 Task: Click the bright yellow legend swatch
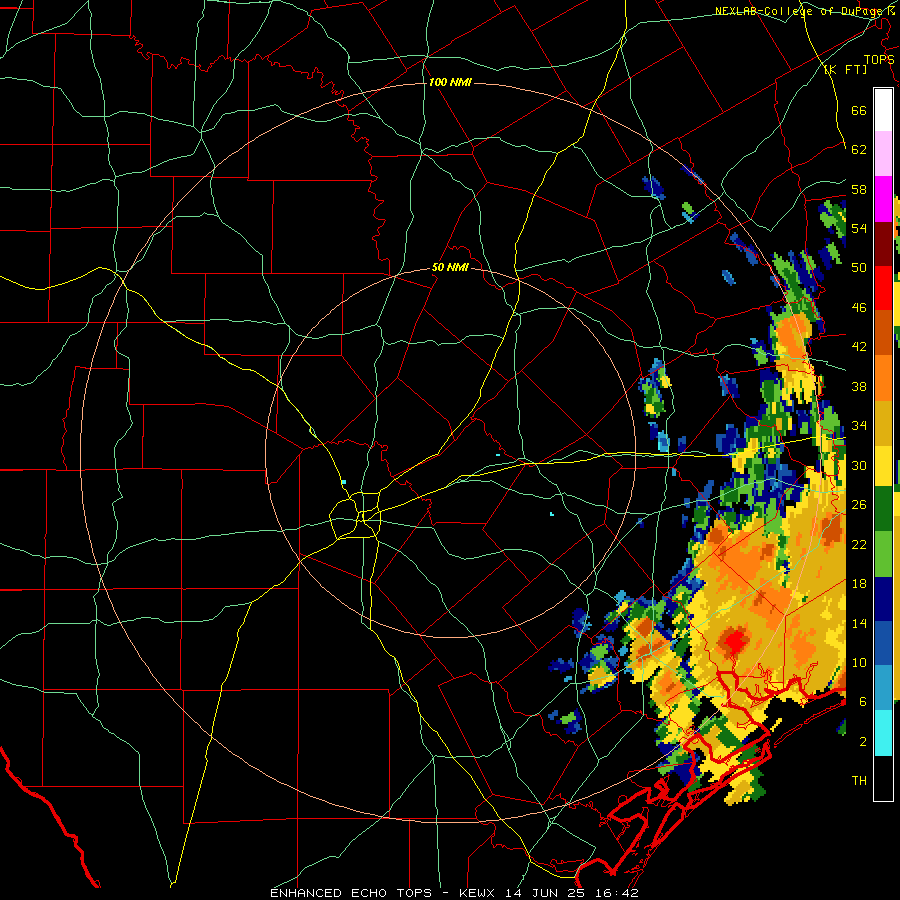(883, 465)
